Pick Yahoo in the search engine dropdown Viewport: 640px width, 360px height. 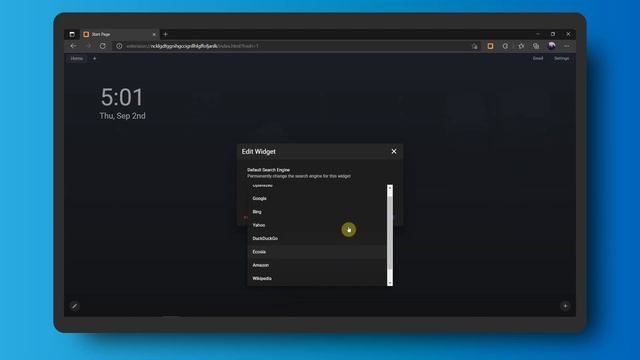click(317, 225)
